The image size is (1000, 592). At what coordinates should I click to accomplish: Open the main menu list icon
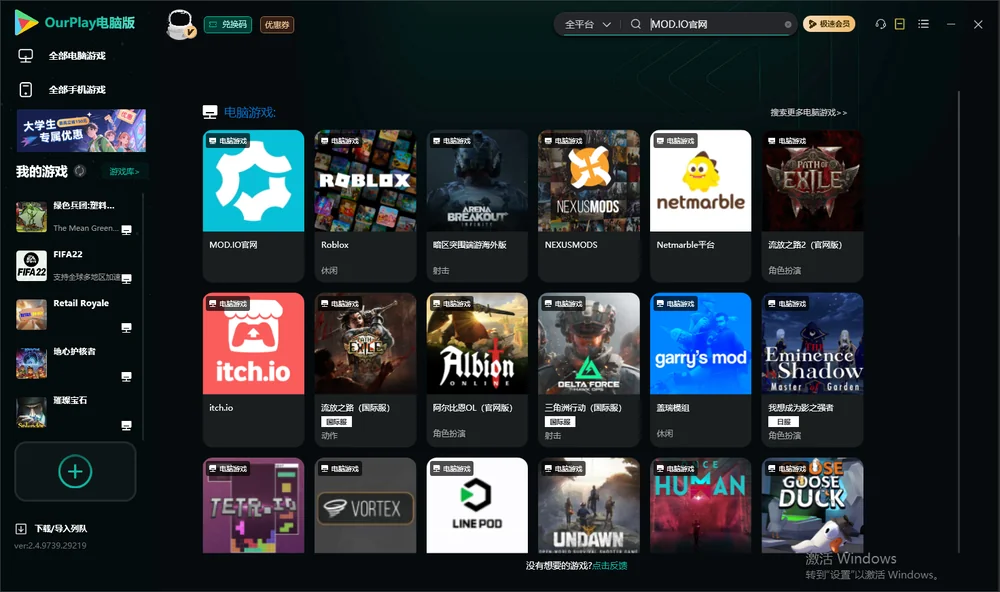923,24
